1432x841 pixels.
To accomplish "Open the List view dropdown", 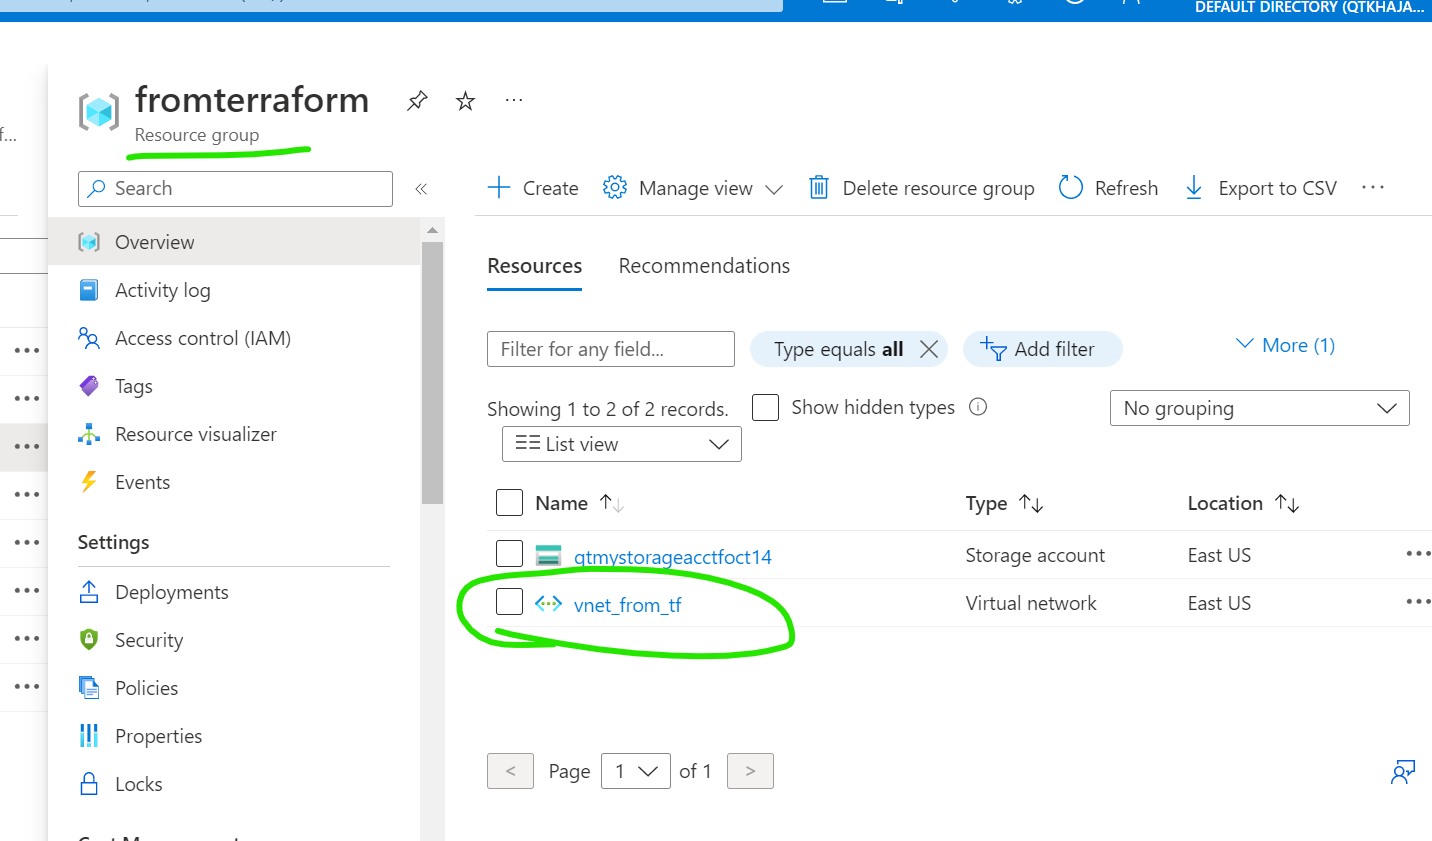I will click(x=622, y=444).
